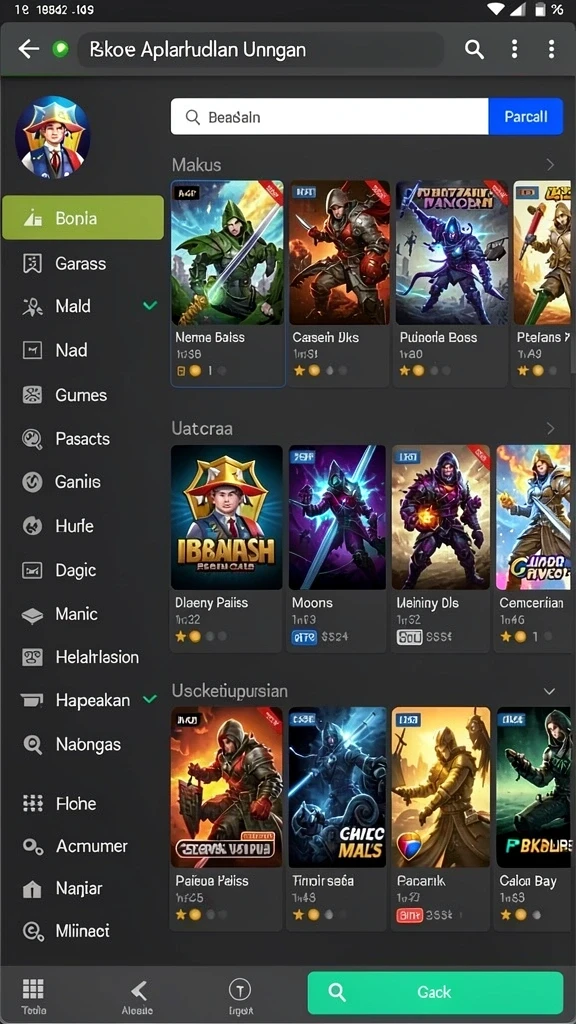This screenshot has width=576, height=1024.
Task: Tap the battery icon in the status bar
Action: (x=539, y=9)
